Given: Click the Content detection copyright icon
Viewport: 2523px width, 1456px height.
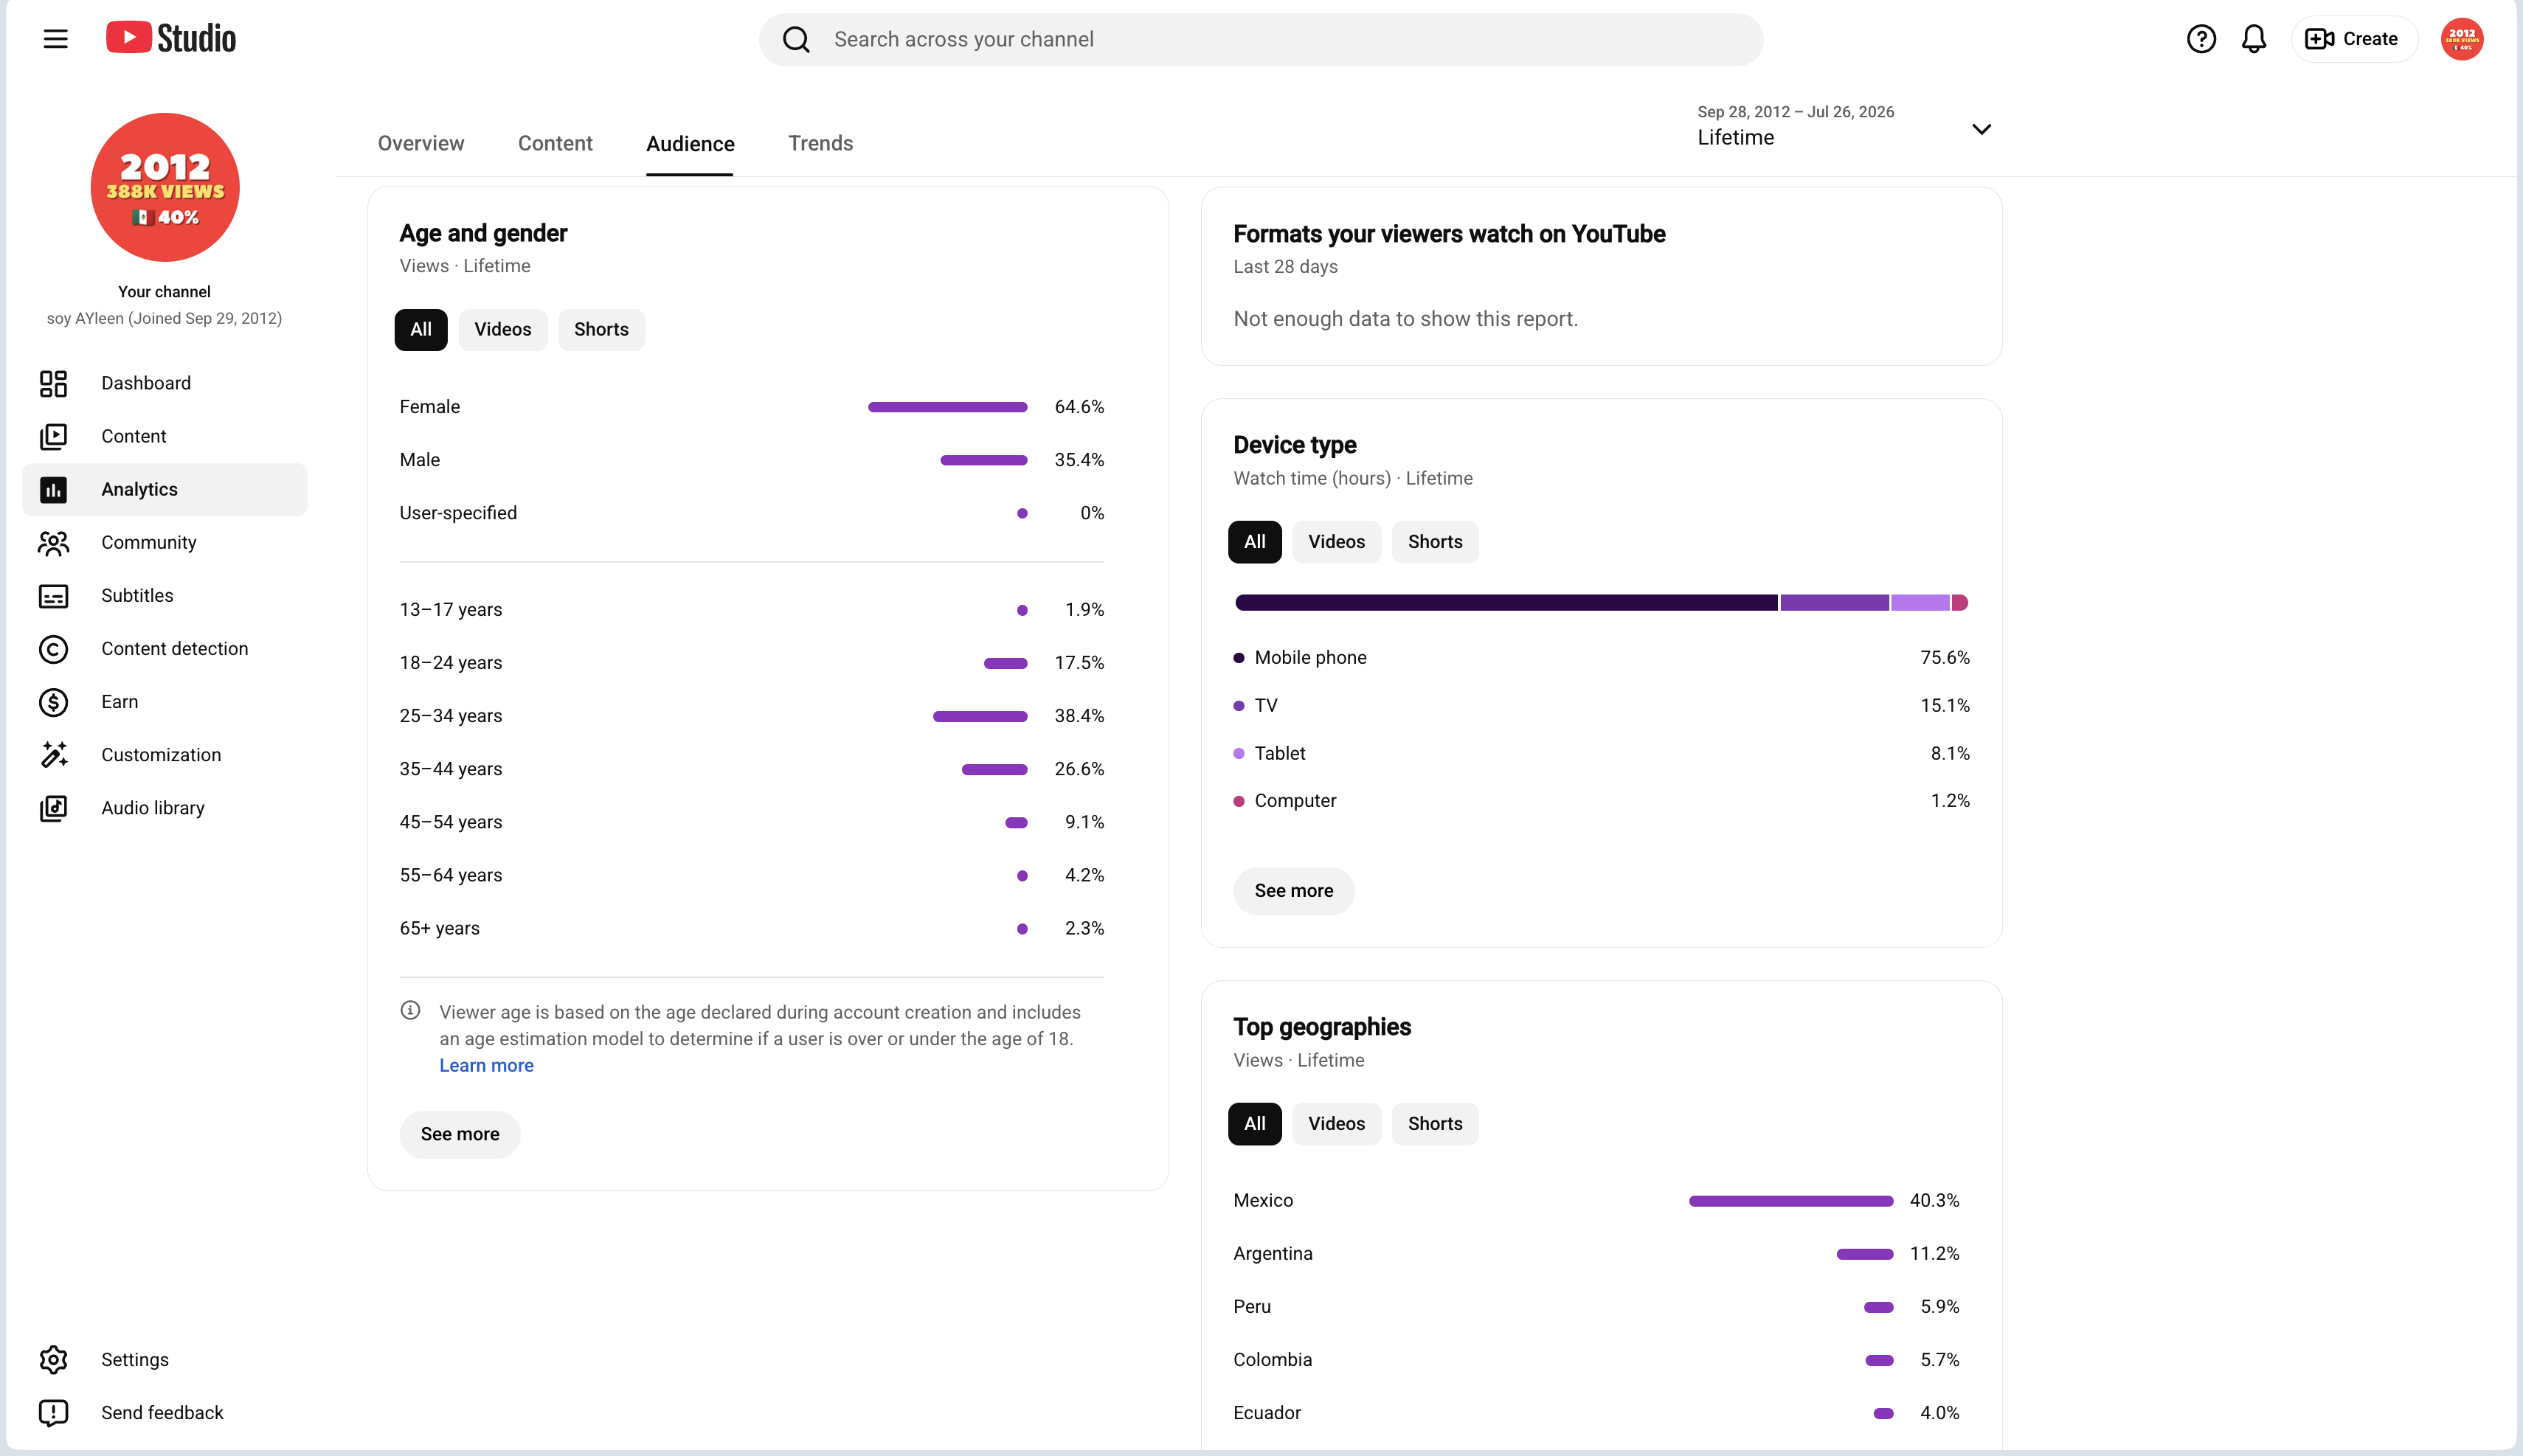Looking at the screenshot, I should 53,649.
